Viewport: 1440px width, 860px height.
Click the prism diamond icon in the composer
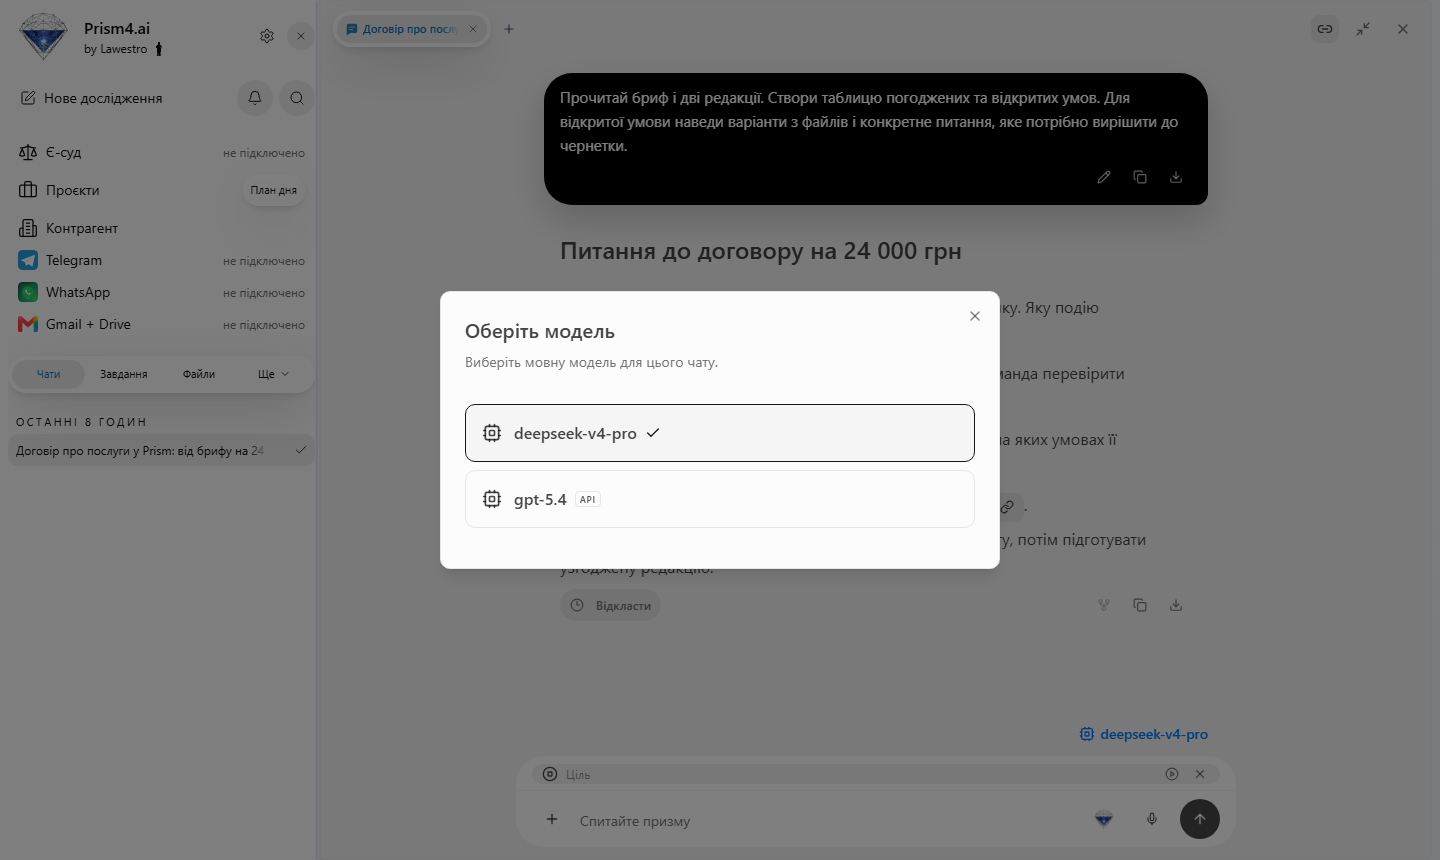(1104, 819)
